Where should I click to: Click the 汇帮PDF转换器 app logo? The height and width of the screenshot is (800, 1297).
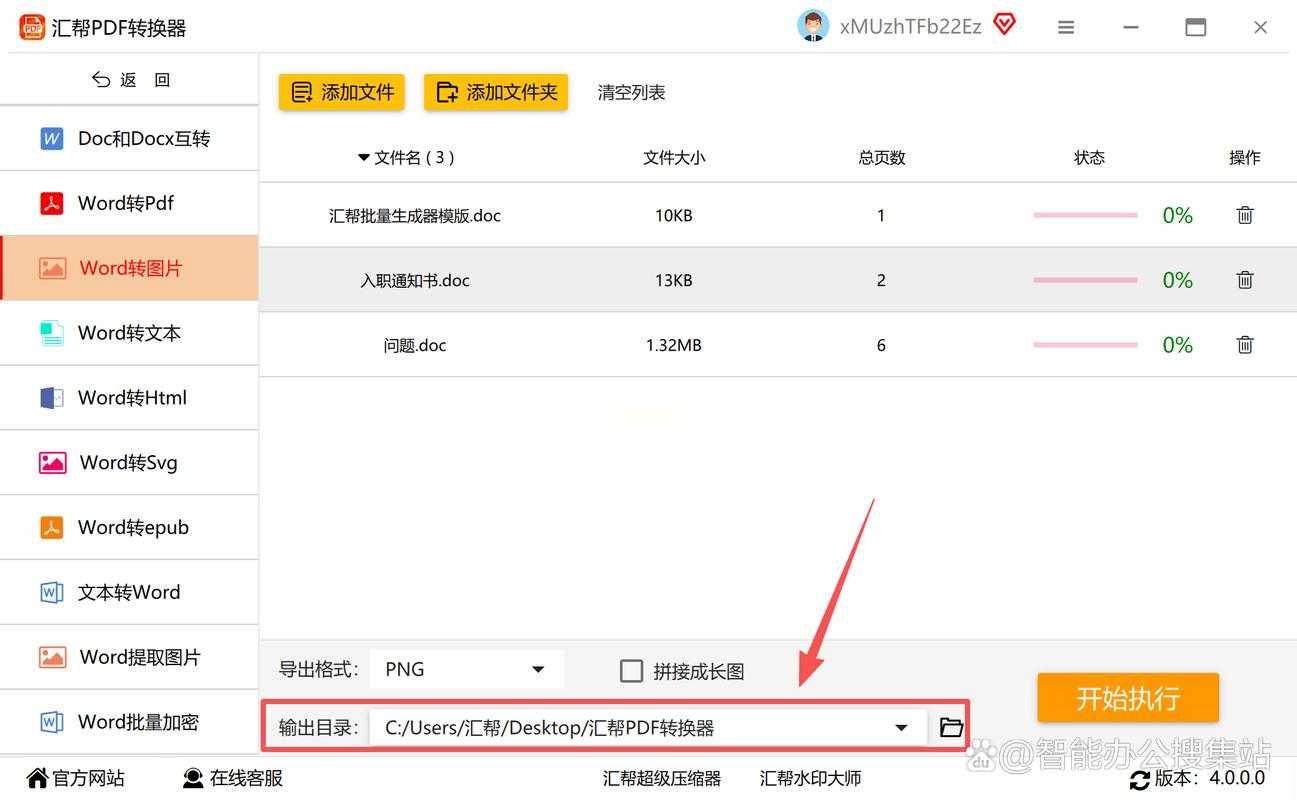pyautogui.click(x=31, y=27)
